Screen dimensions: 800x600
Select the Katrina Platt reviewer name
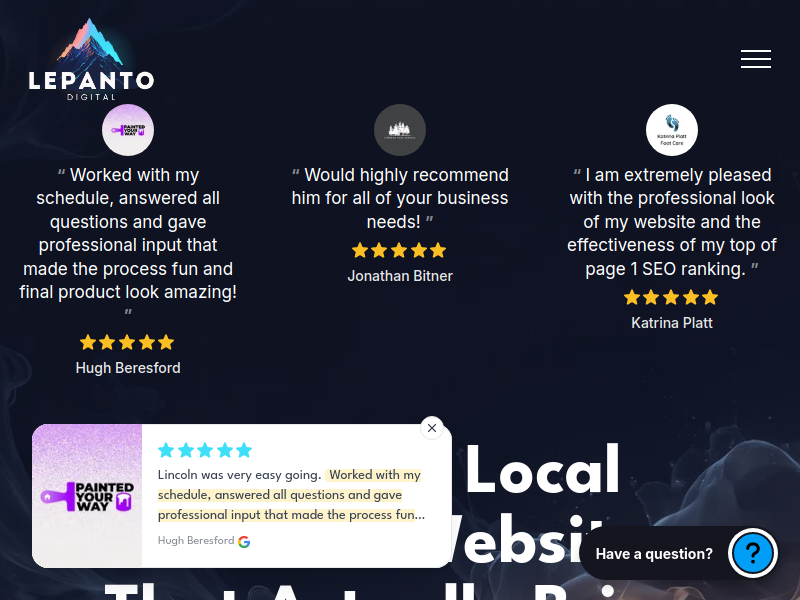(x=672, y=323)
